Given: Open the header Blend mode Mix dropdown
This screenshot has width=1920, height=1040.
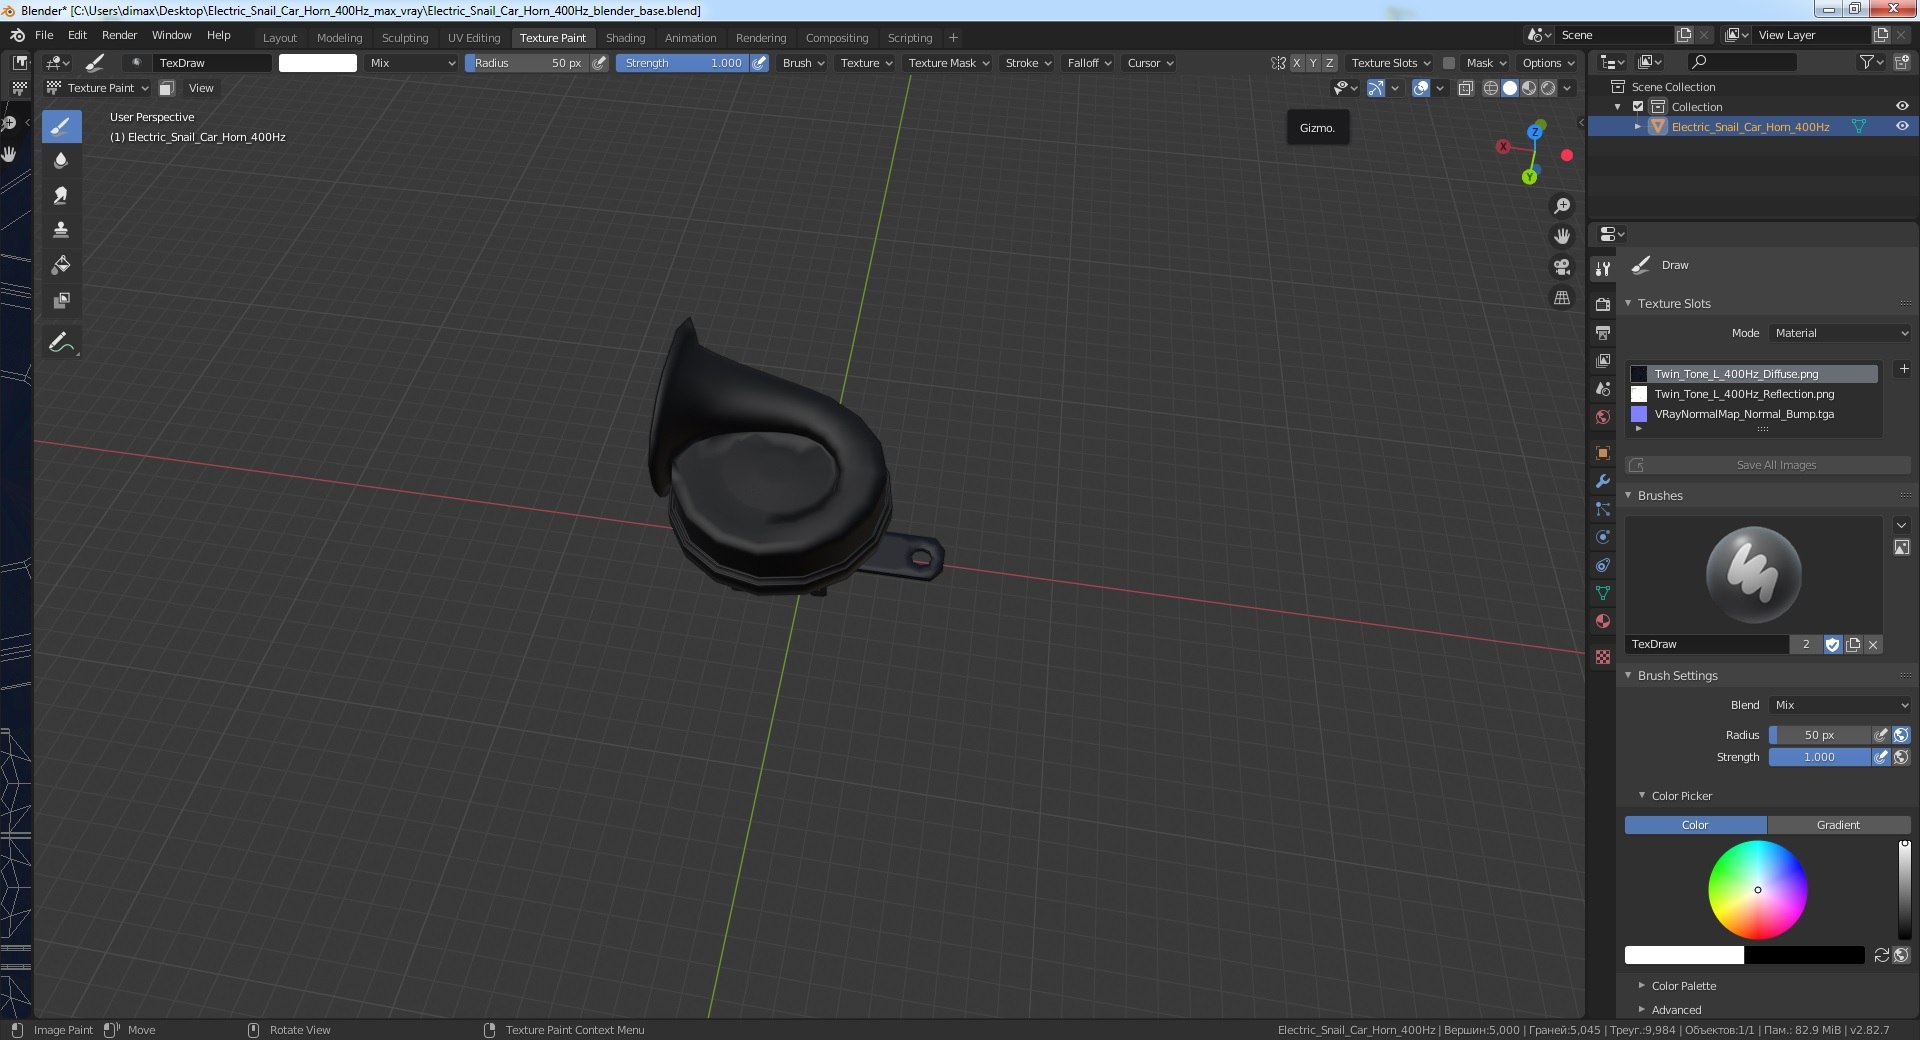Looking at the screenshot, I should (412, 63).
